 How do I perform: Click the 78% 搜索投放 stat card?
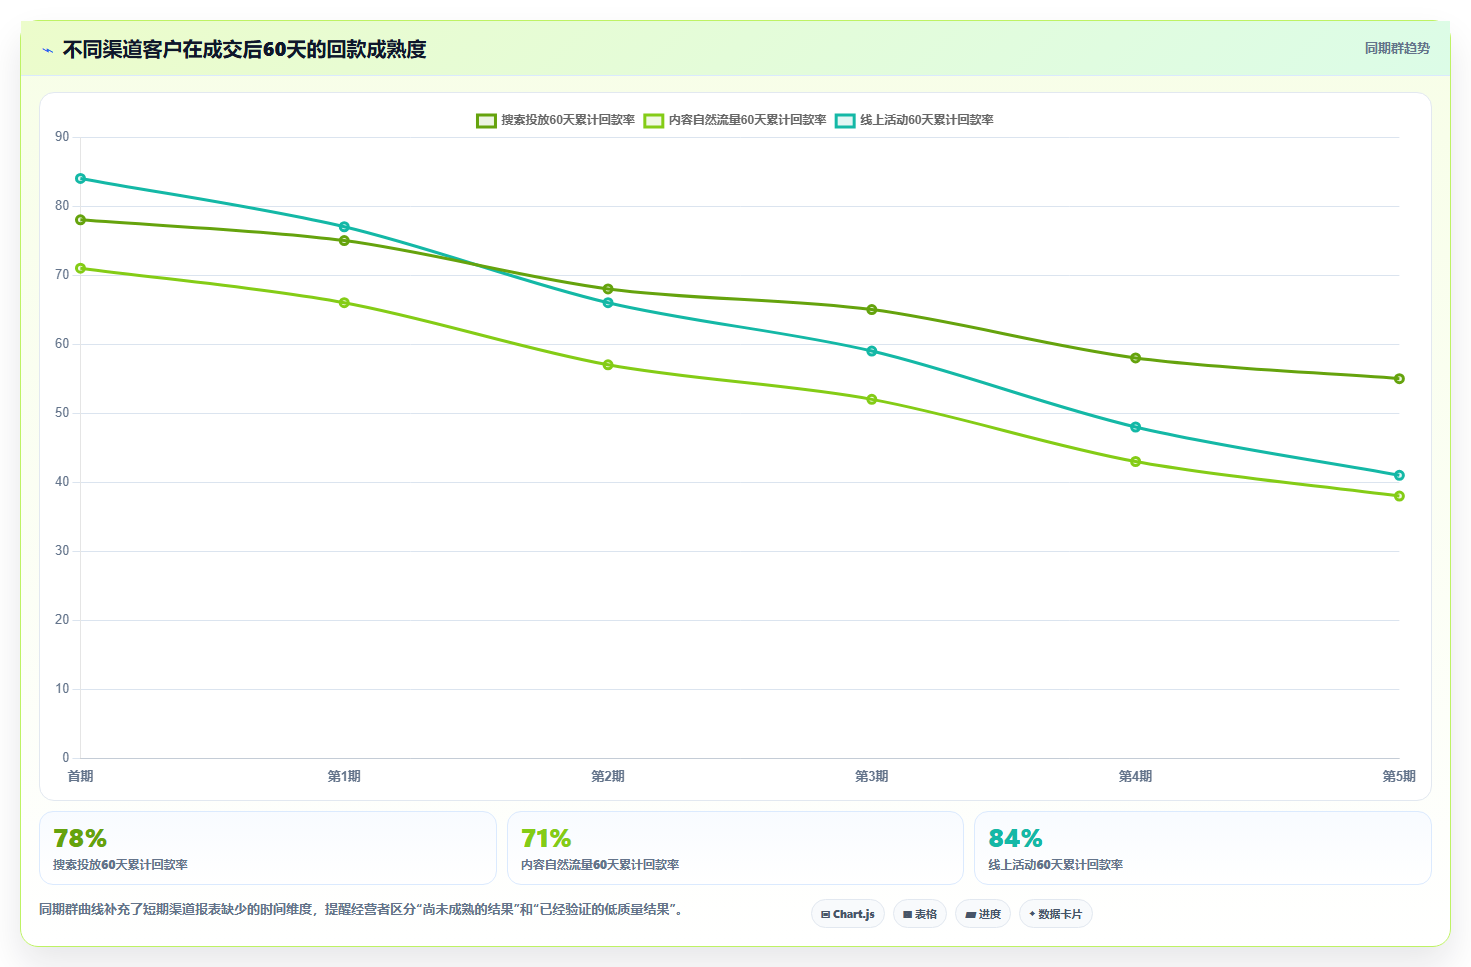click(x=268, y=848)
